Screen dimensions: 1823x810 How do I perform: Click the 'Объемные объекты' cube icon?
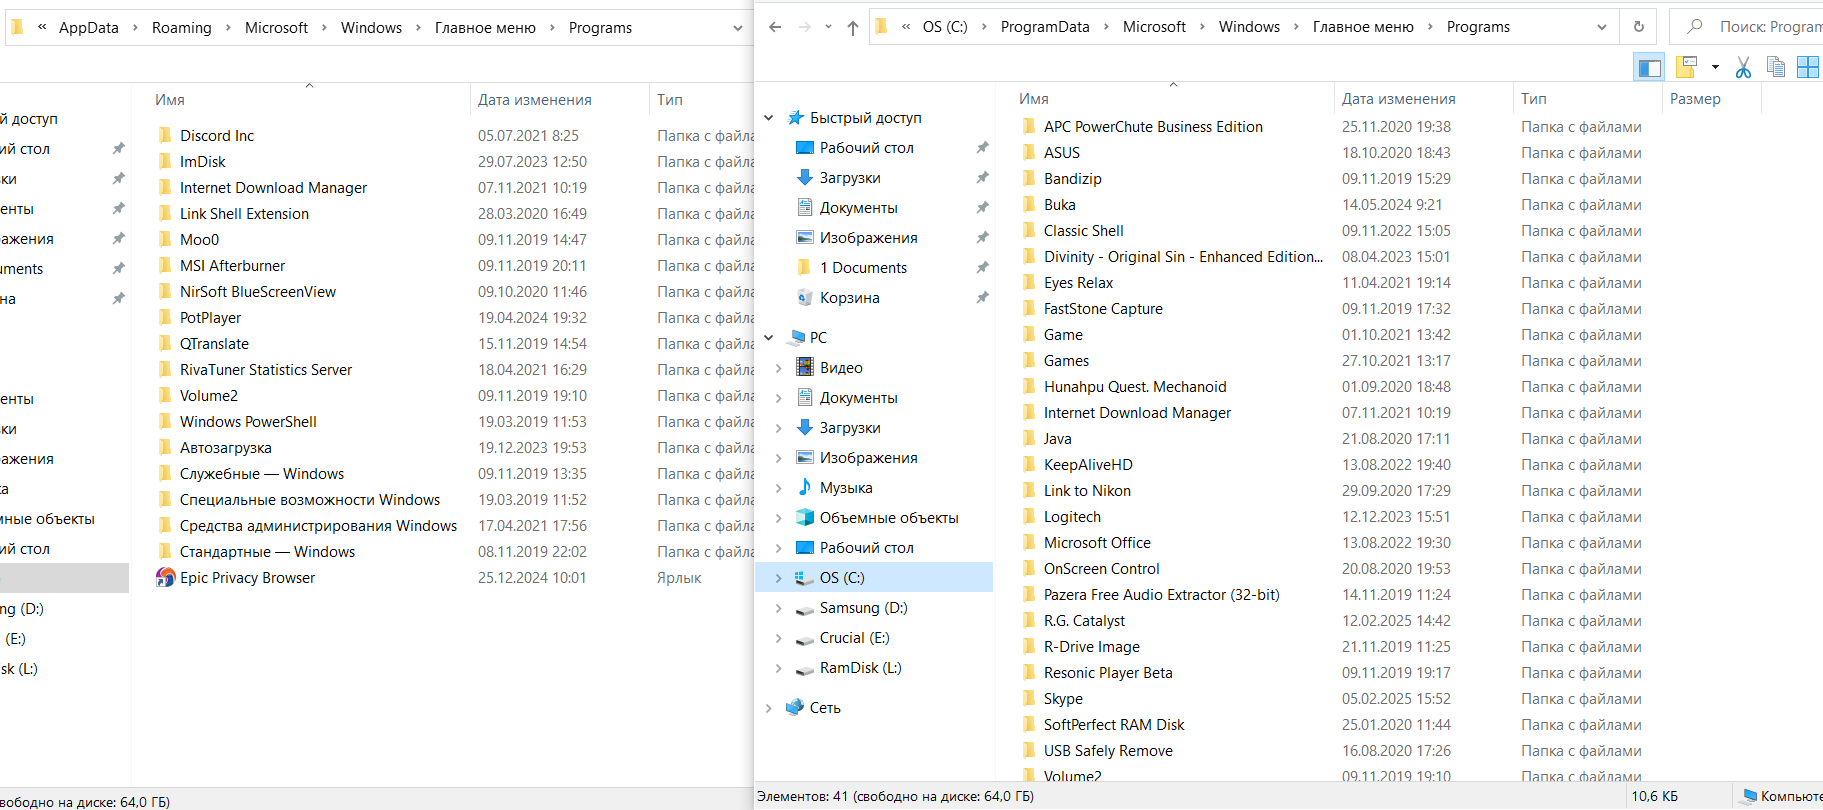[805, 518]
